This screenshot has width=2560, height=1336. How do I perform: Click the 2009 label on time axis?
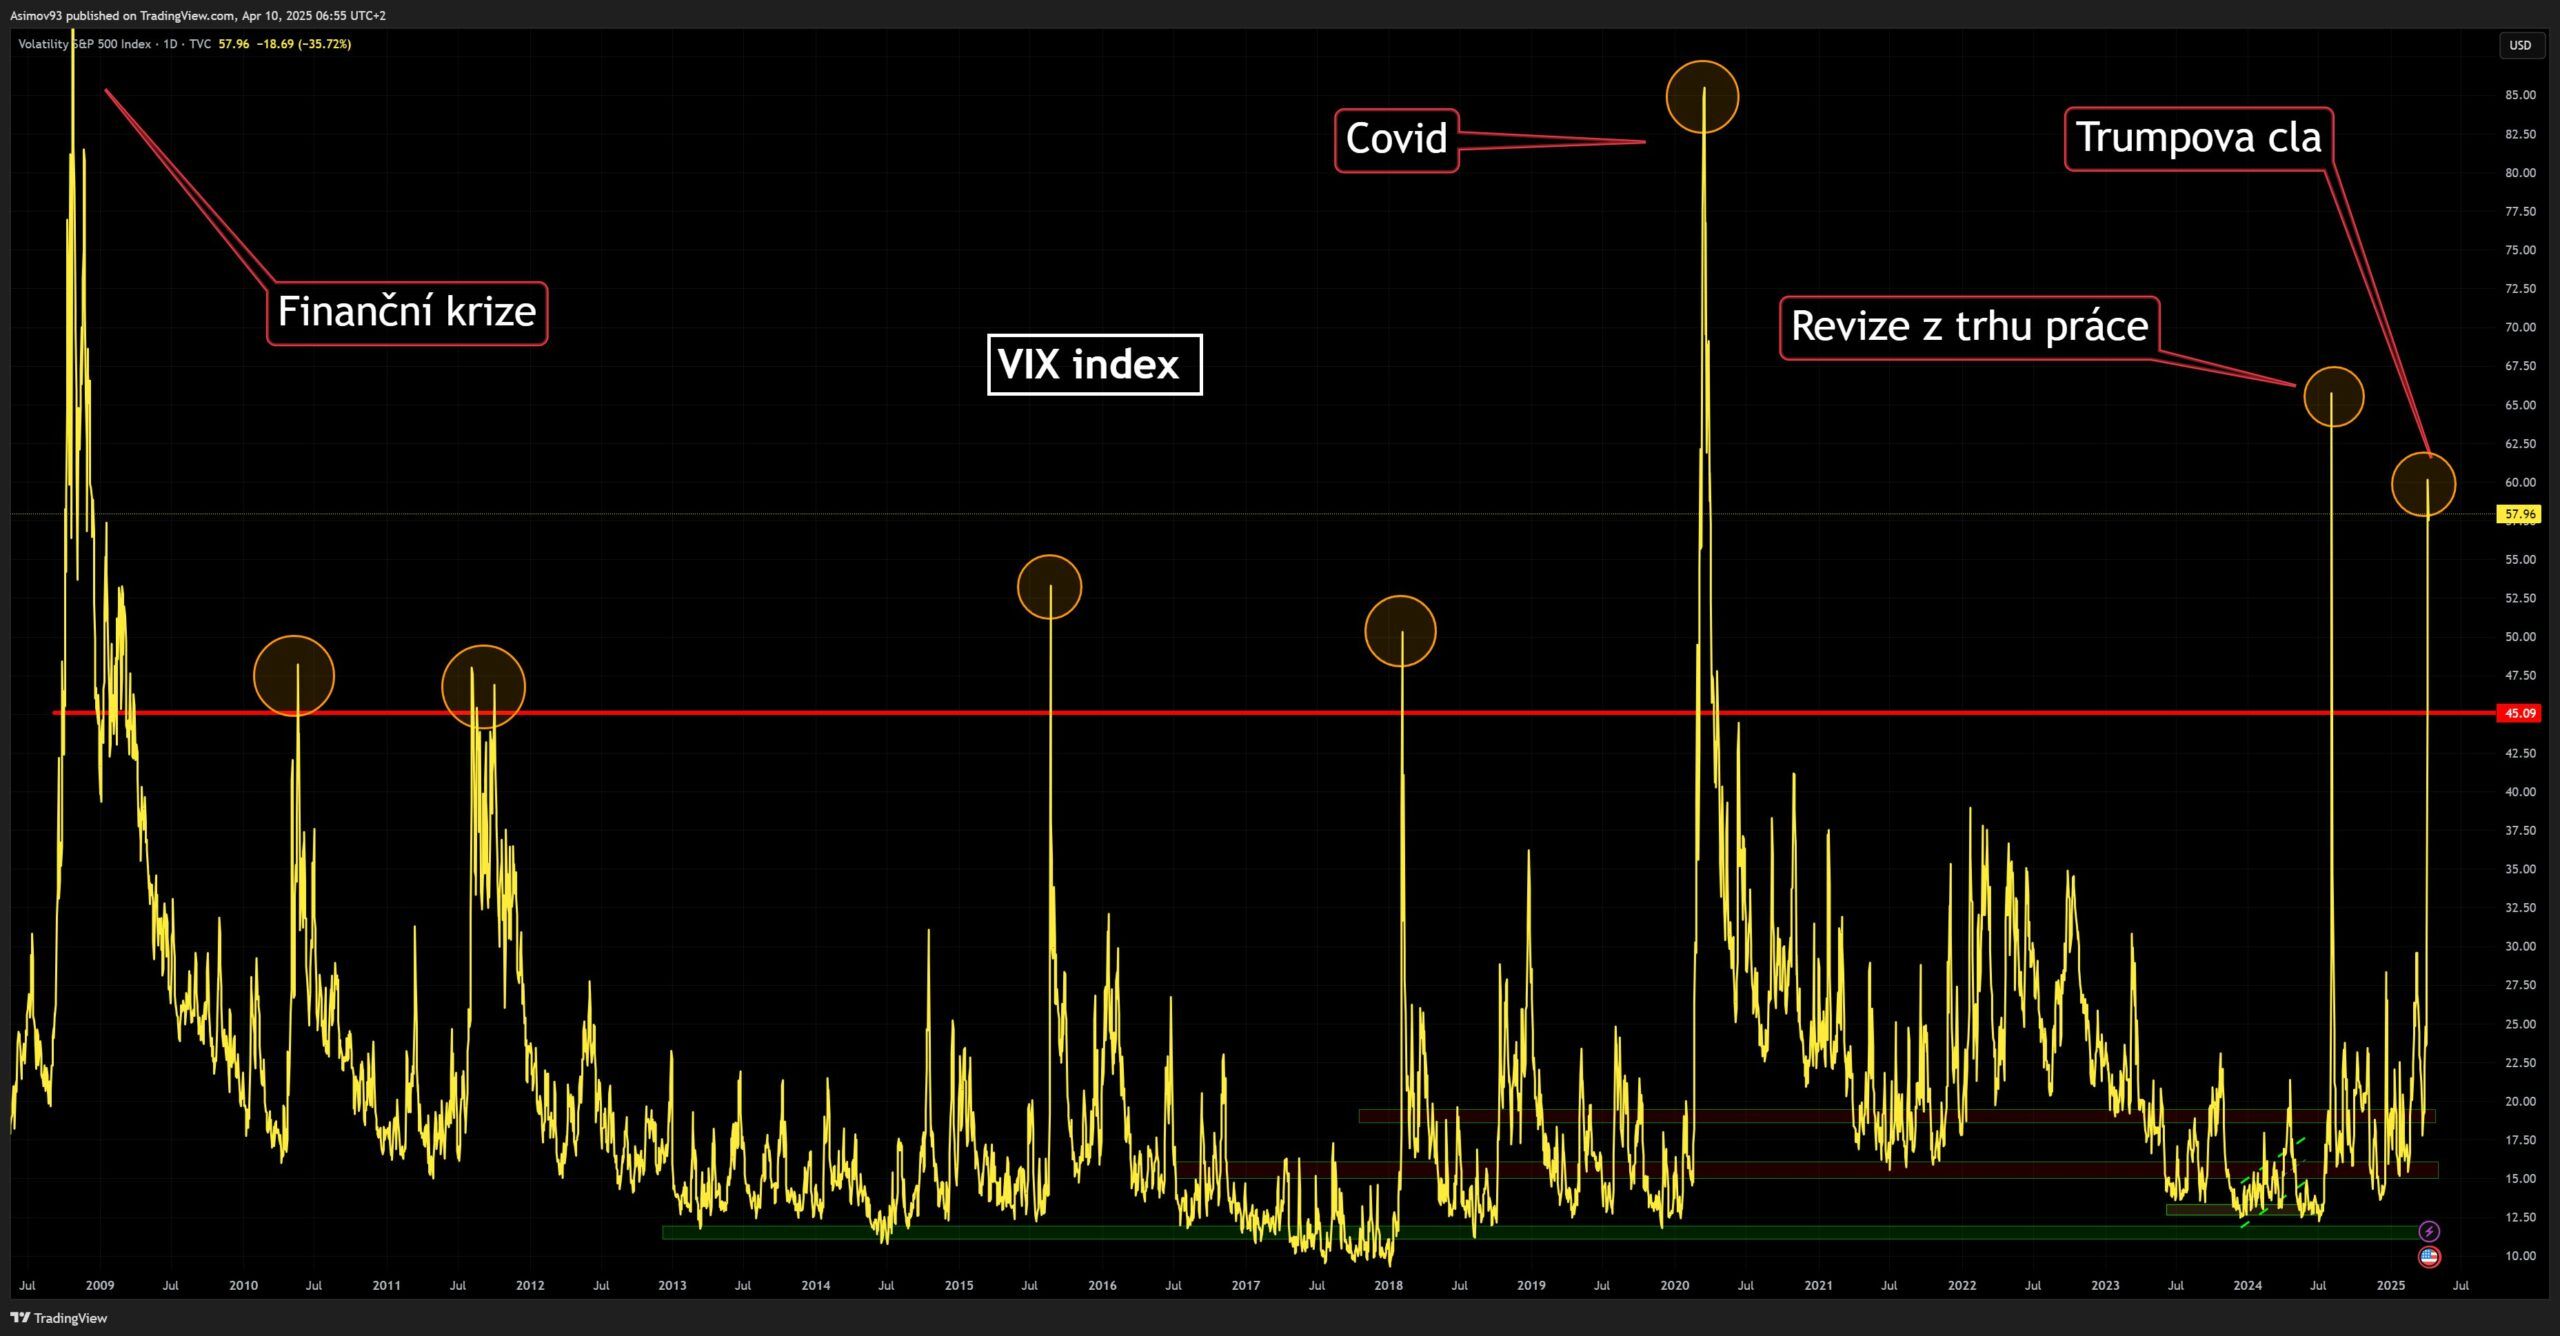100,1286
